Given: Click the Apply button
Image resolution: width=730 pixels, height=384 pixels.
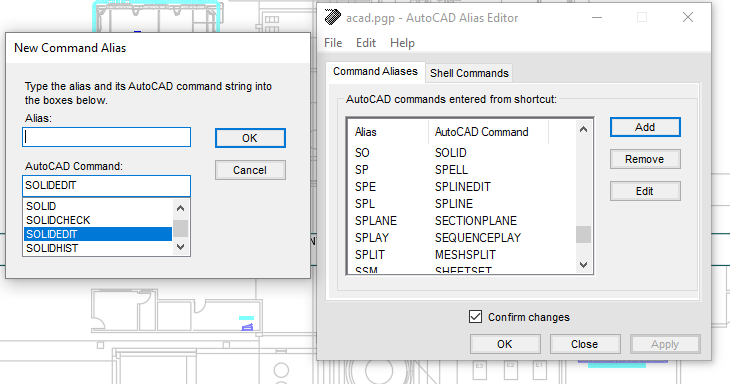Looking at the screenshot, I should pyautogui.click(x=665, y=344).
